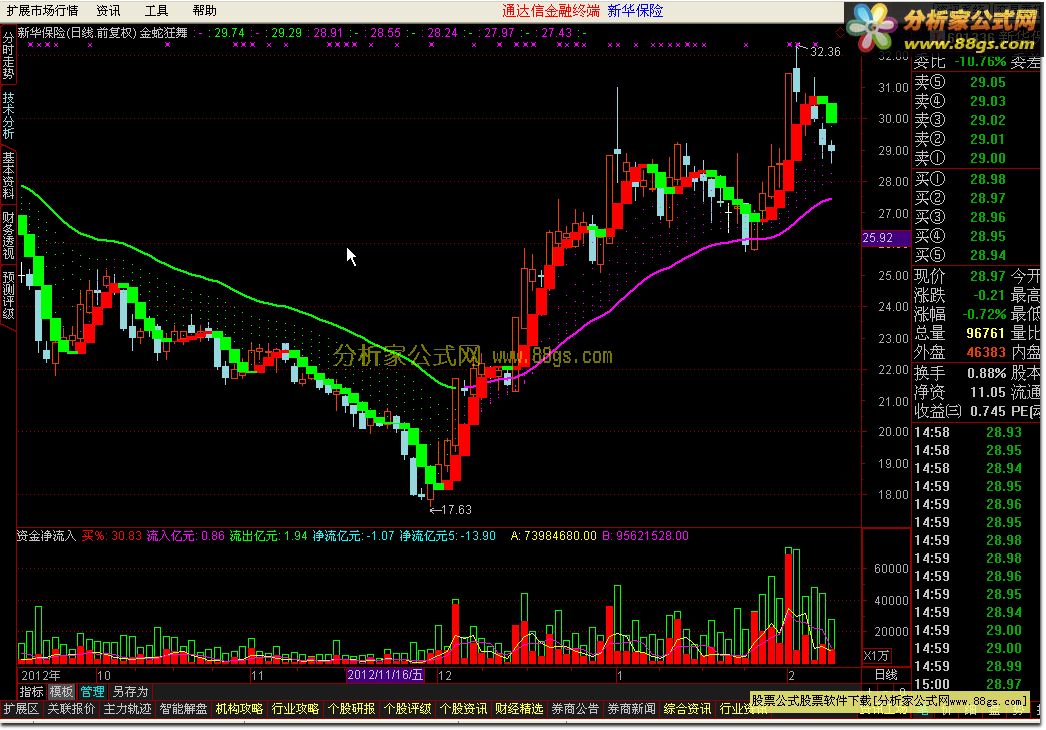Screen dimensions: 1046x730
Task: Click the 现价 28.97 value
Action: pos(987,276)
